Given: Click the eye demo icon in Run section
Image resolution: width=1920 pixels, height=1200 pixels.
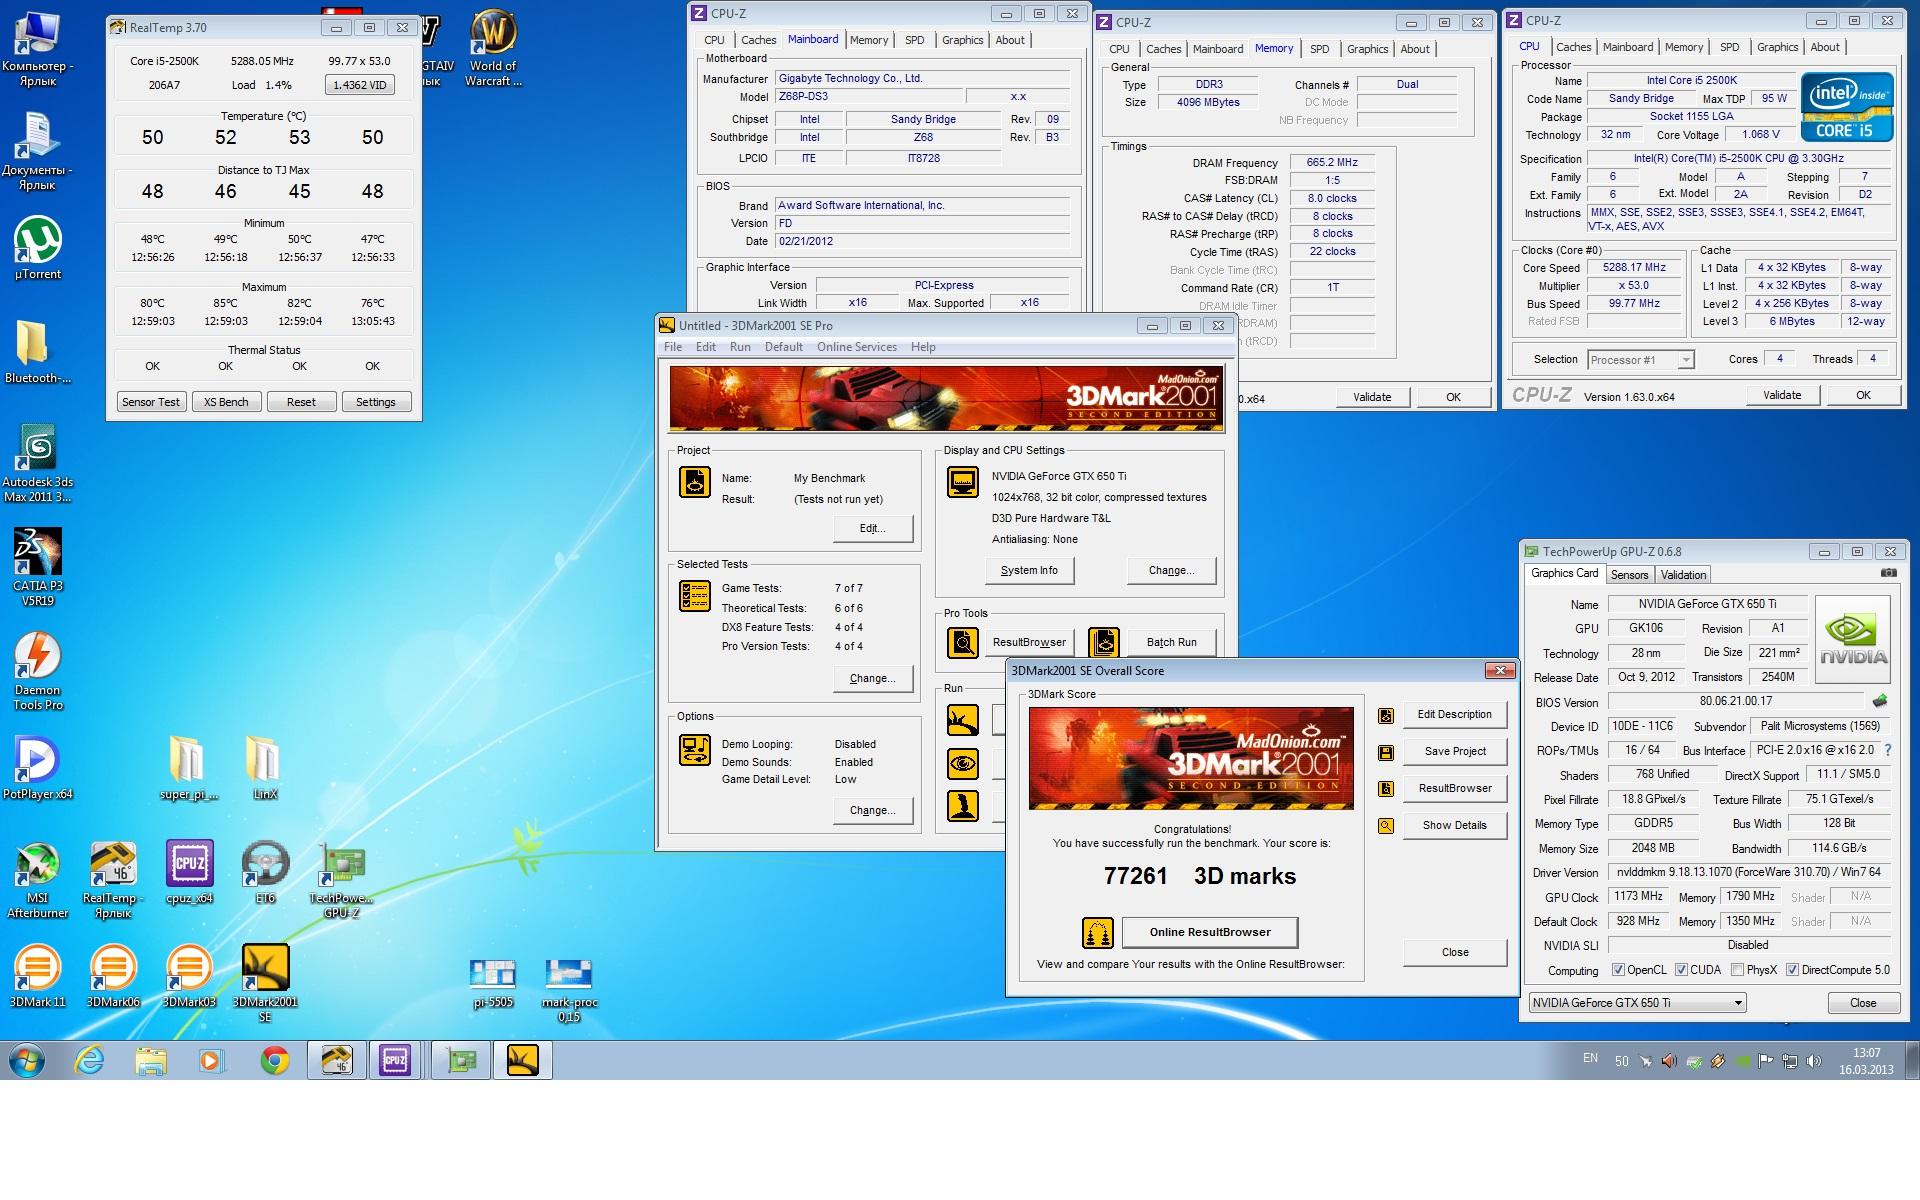Looking at the screenshot, I should point(963,764).
